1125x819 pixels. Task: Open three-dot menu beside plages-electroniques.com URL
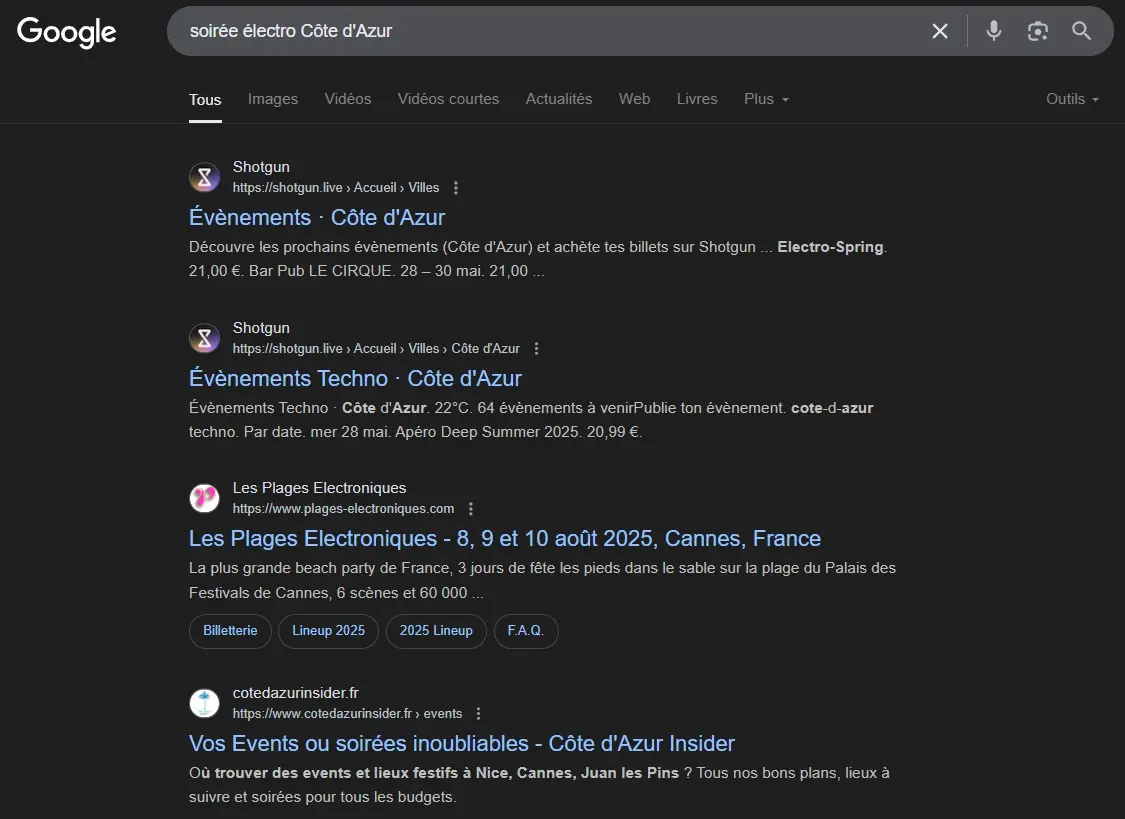(x=471, y=509)
